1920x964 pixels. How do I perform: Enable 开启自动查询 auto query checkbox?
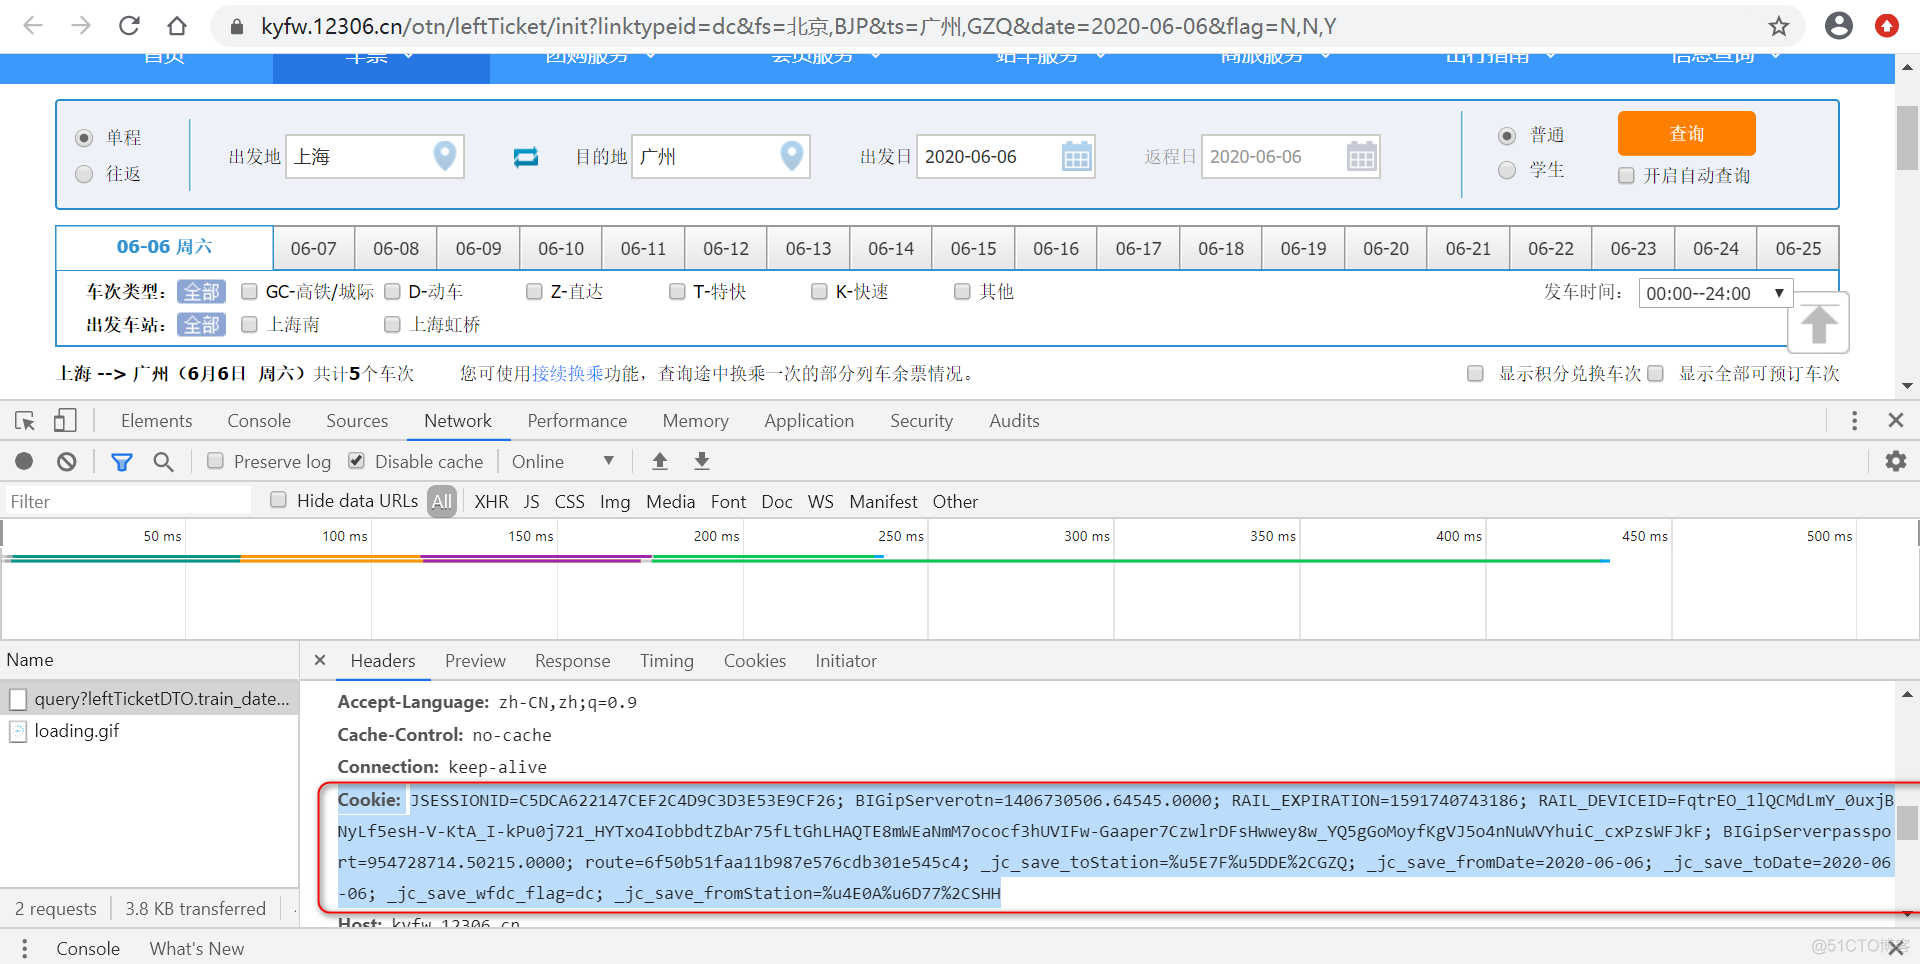pos(1627,176)
